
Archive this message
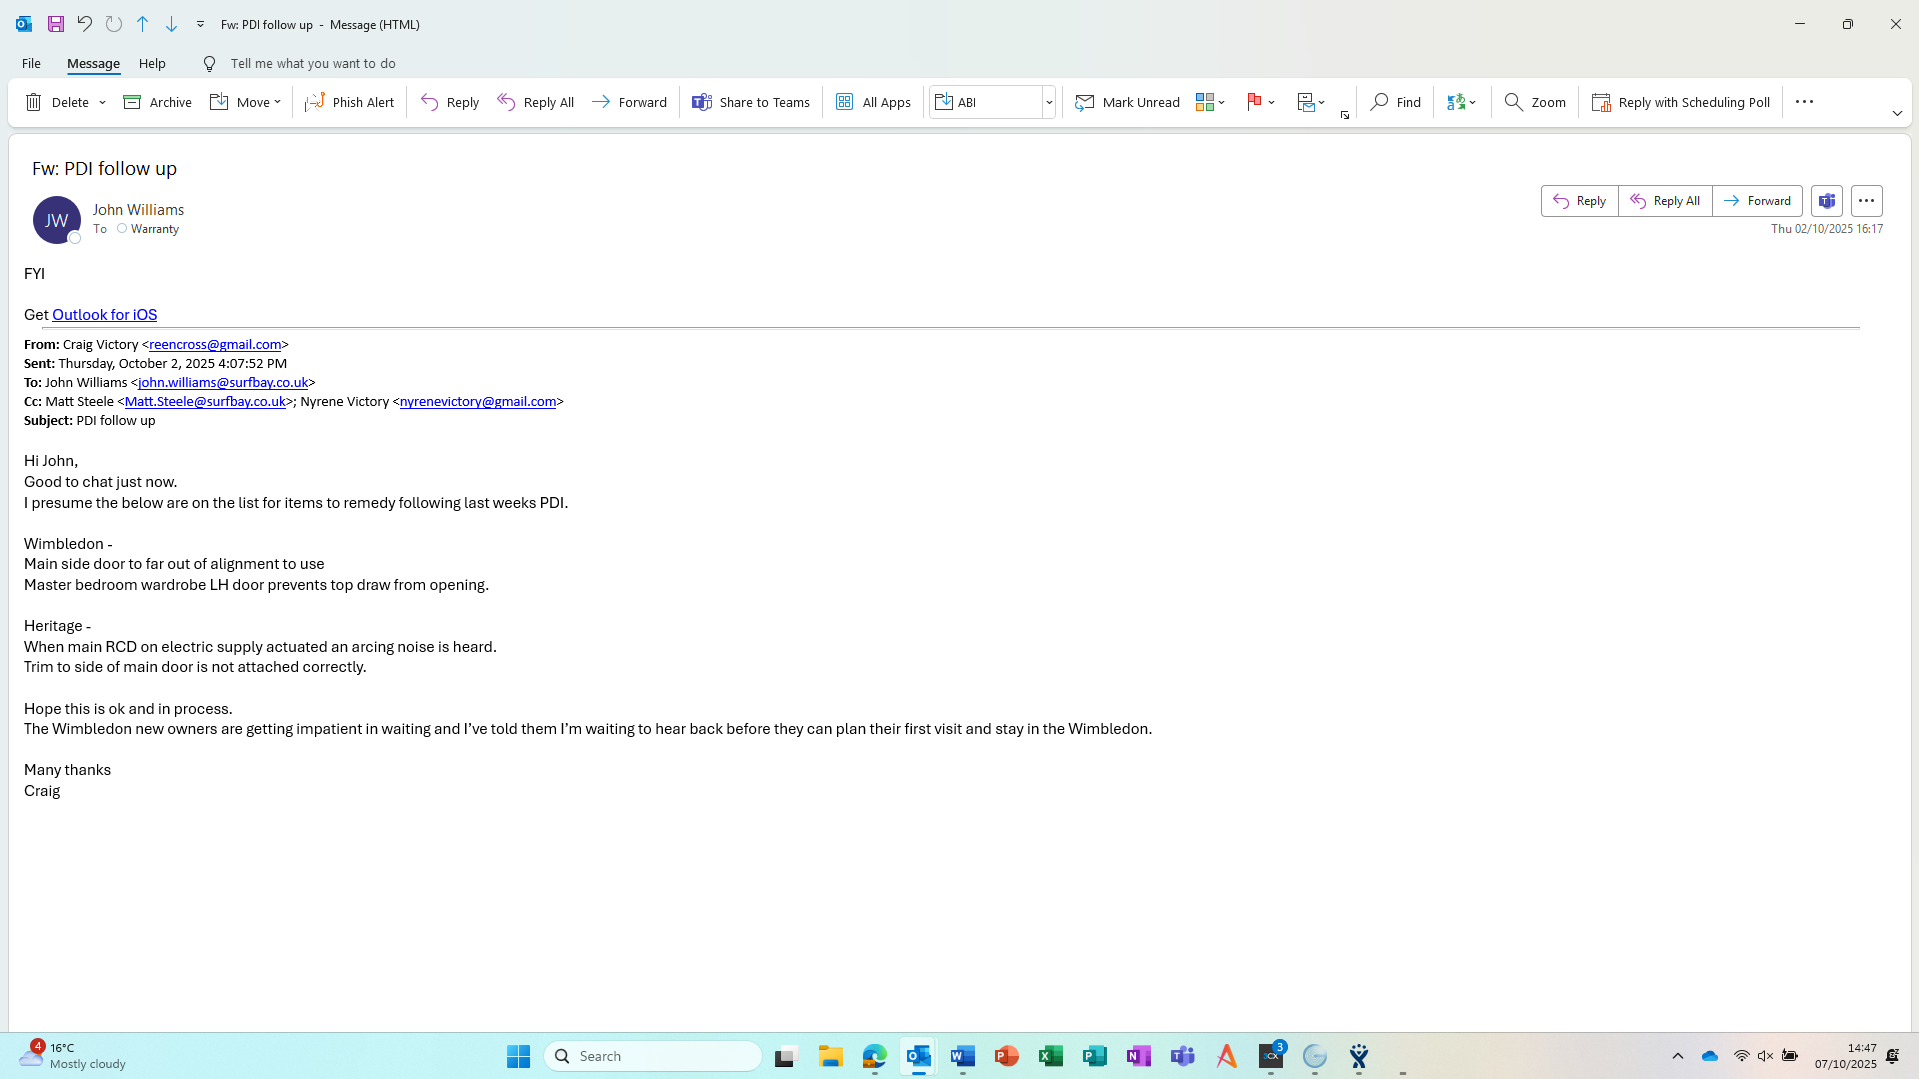(x=157, y=102)
